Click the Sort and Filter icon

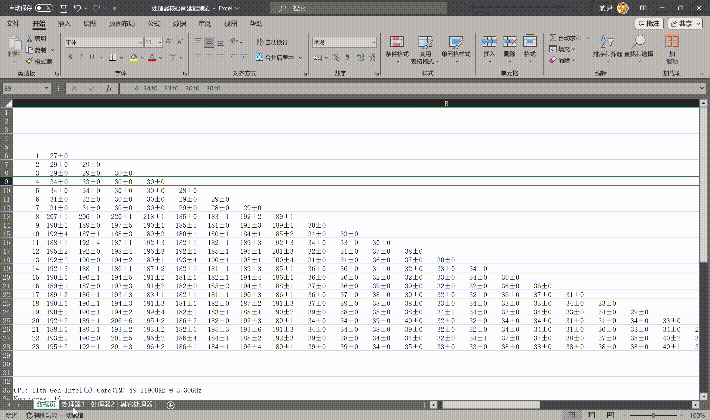click(x=607, y=42)
